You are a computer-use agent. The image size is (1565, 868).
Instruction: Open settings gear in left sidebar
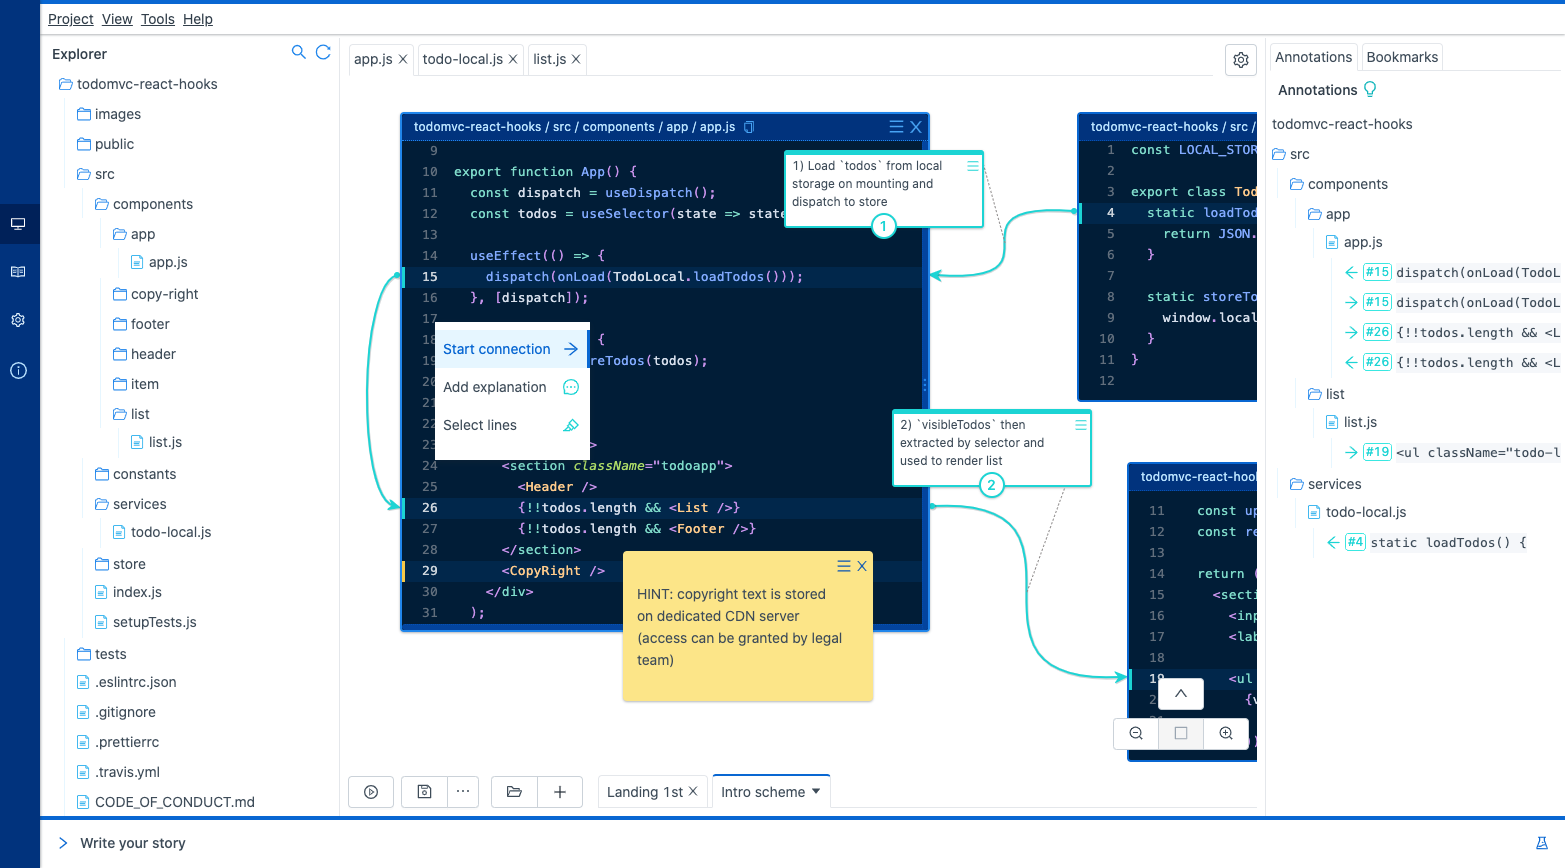pos(18,320)
